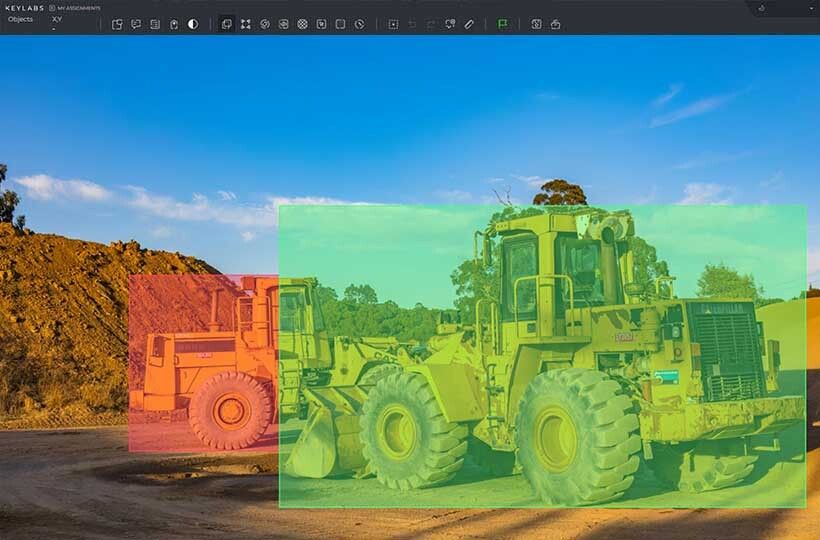This screenshot has height=540, width=820.
Task: Click the save icon beside green flag
Action: 536,24
